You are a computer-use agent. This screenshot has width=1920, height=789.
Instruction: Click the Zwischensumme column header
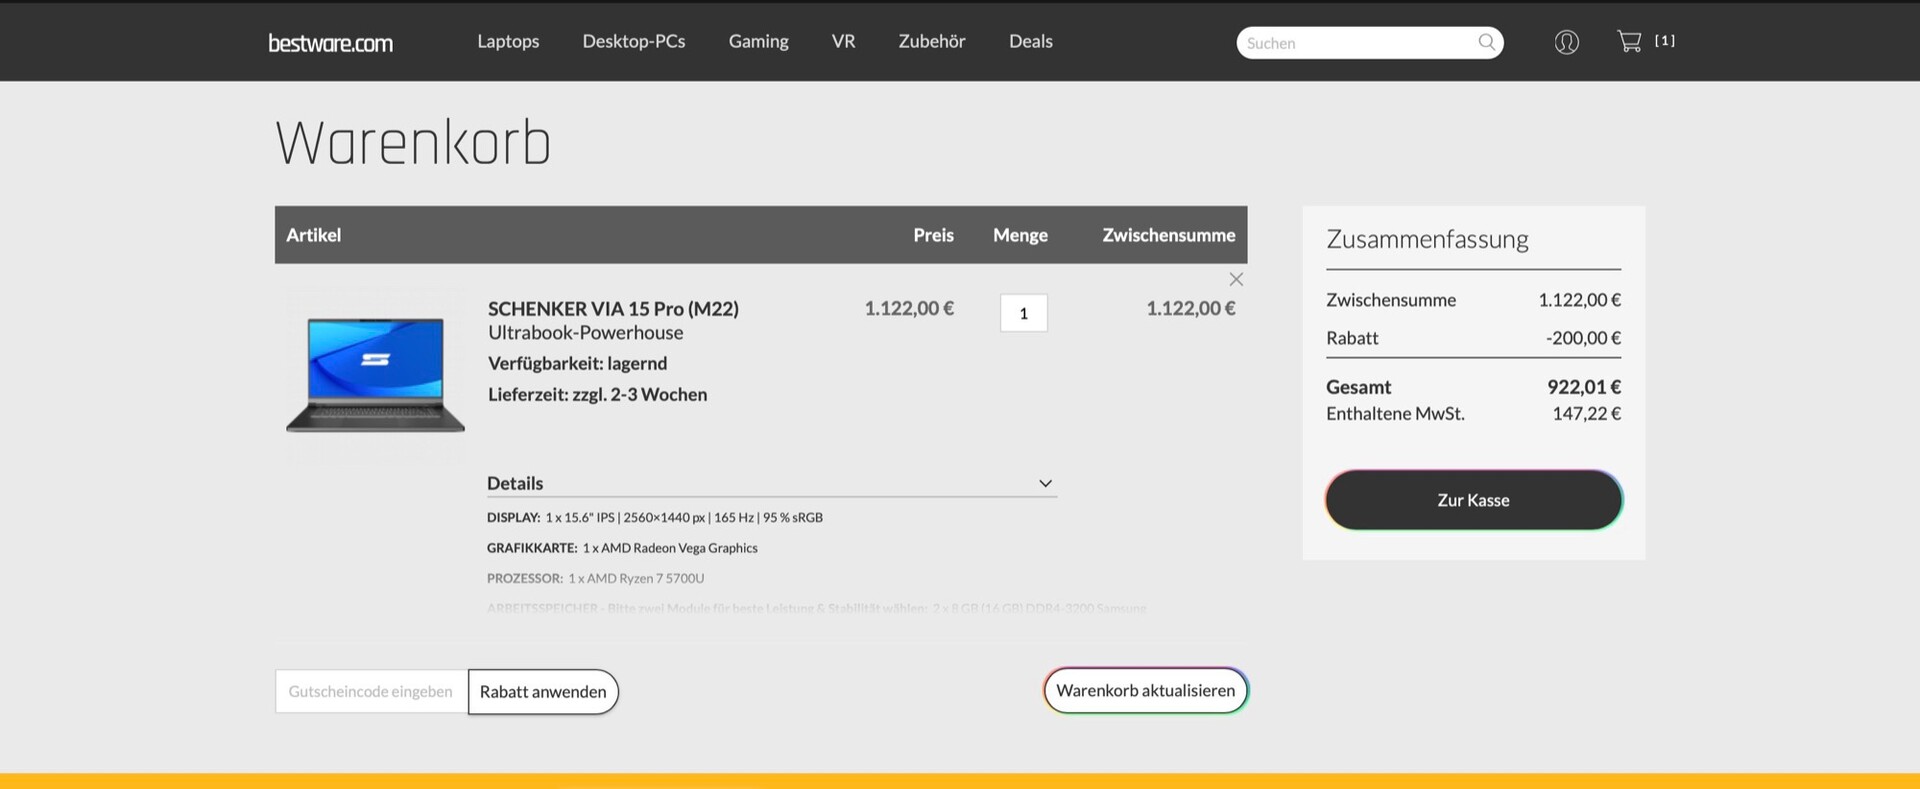[x=1169, y=235]
